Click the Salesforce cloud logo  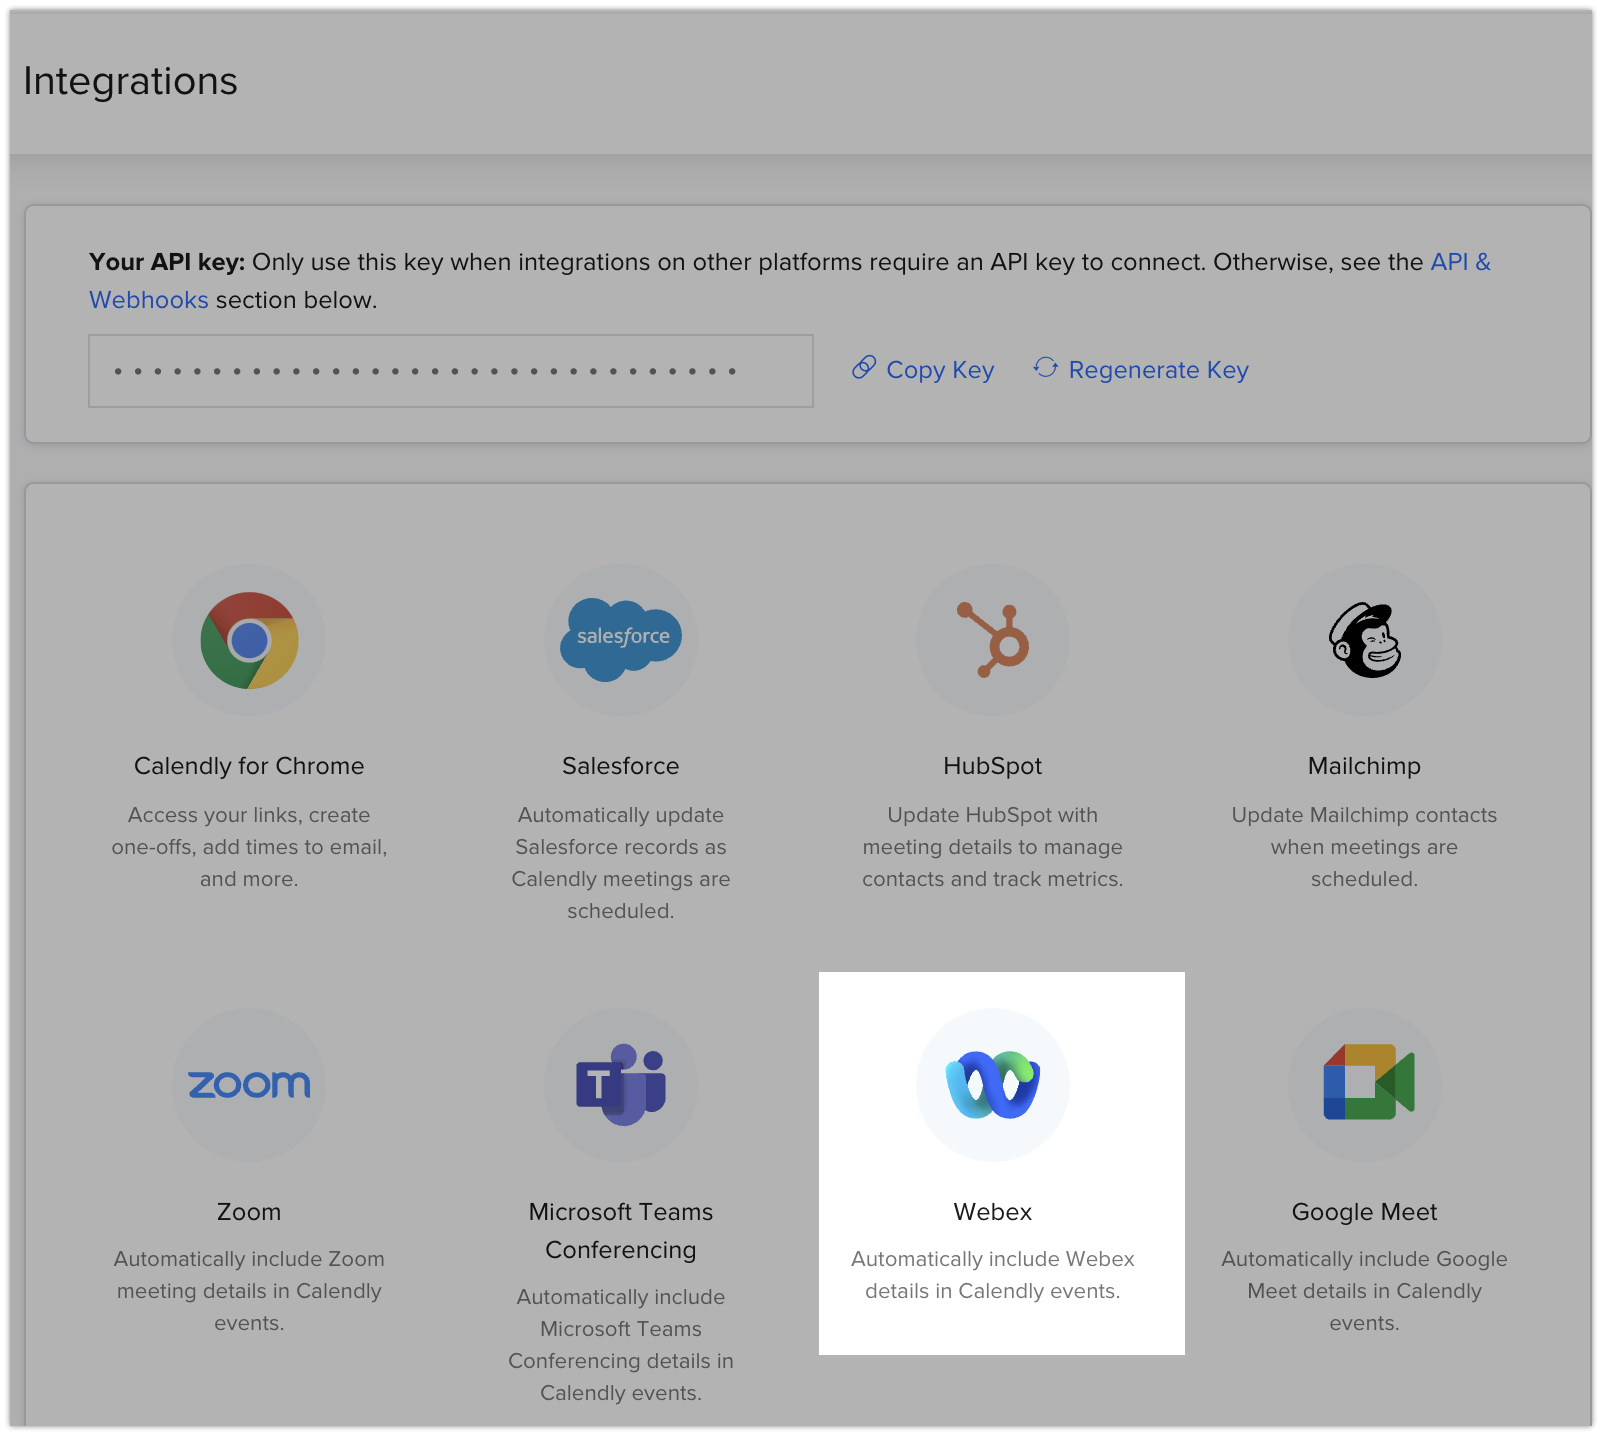(x=621, y=640)
